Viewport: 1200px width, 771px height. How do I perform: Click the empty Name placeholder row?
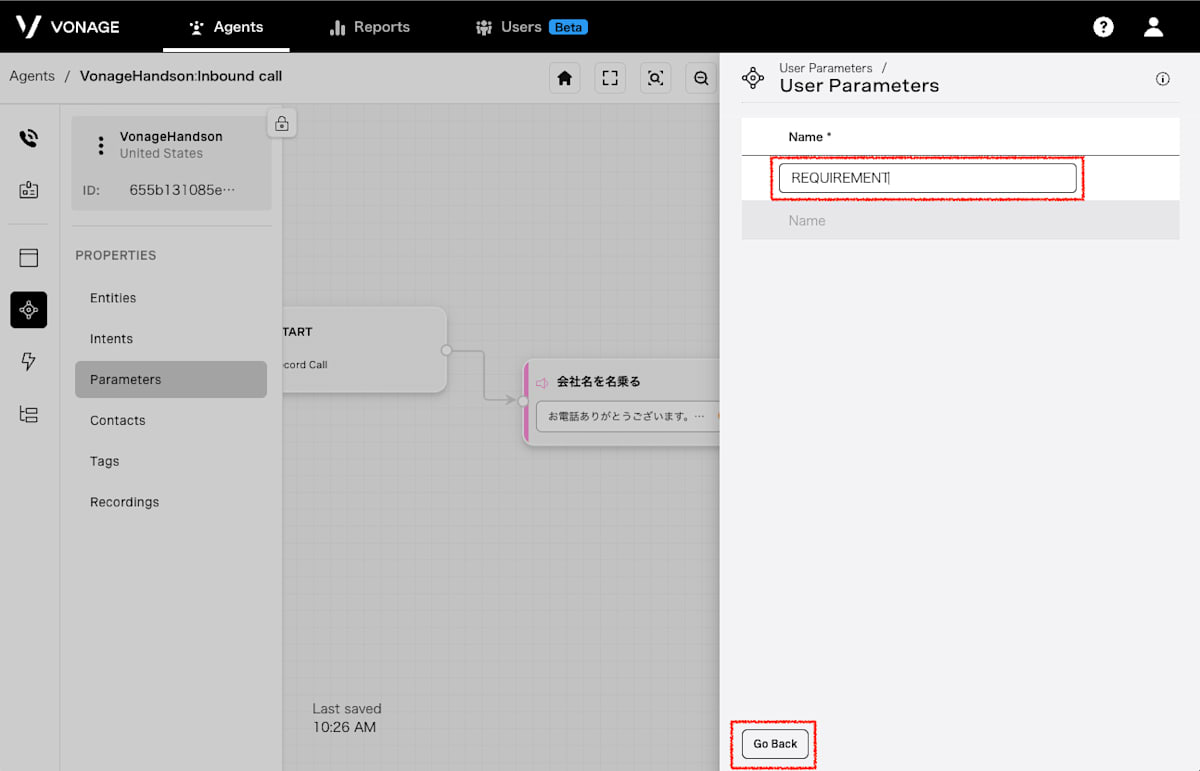pos(960,220)
